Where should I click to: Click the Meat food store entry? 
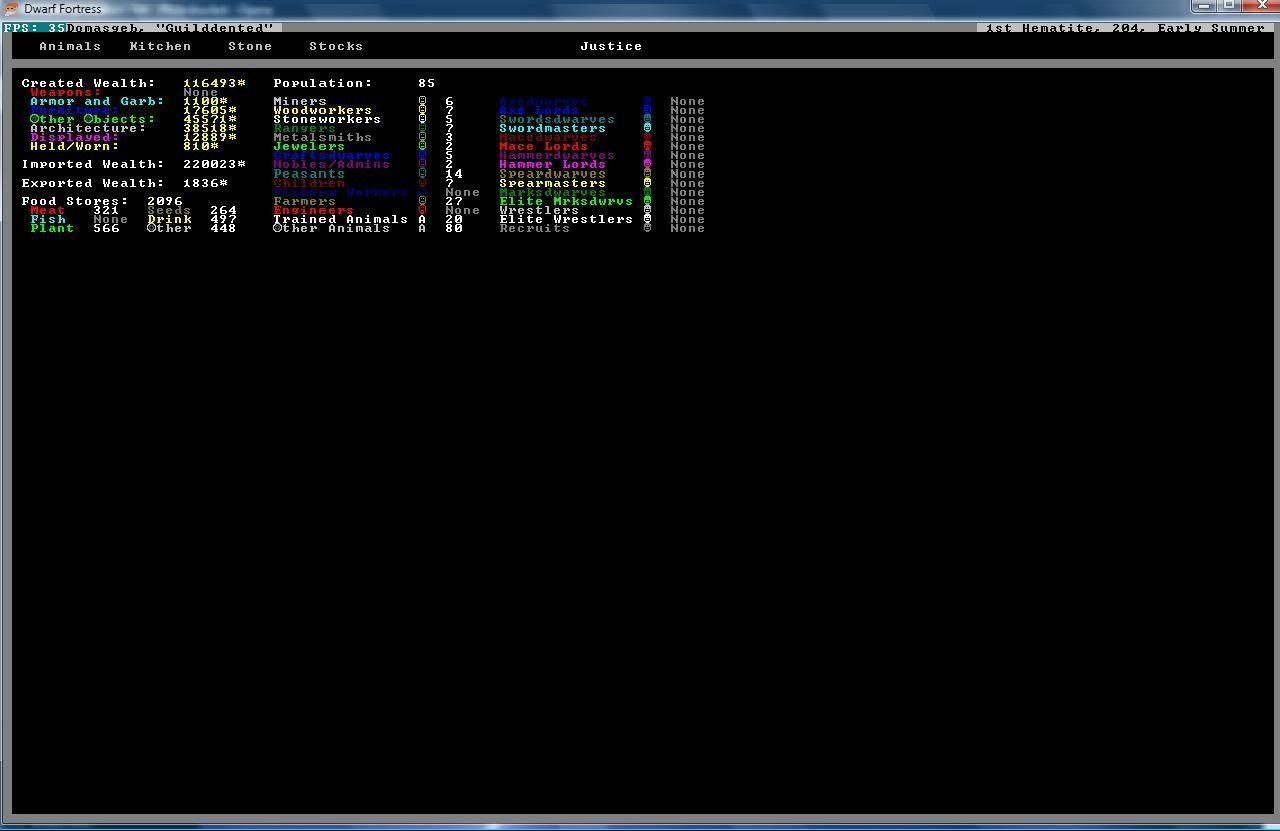coord(75,210)
